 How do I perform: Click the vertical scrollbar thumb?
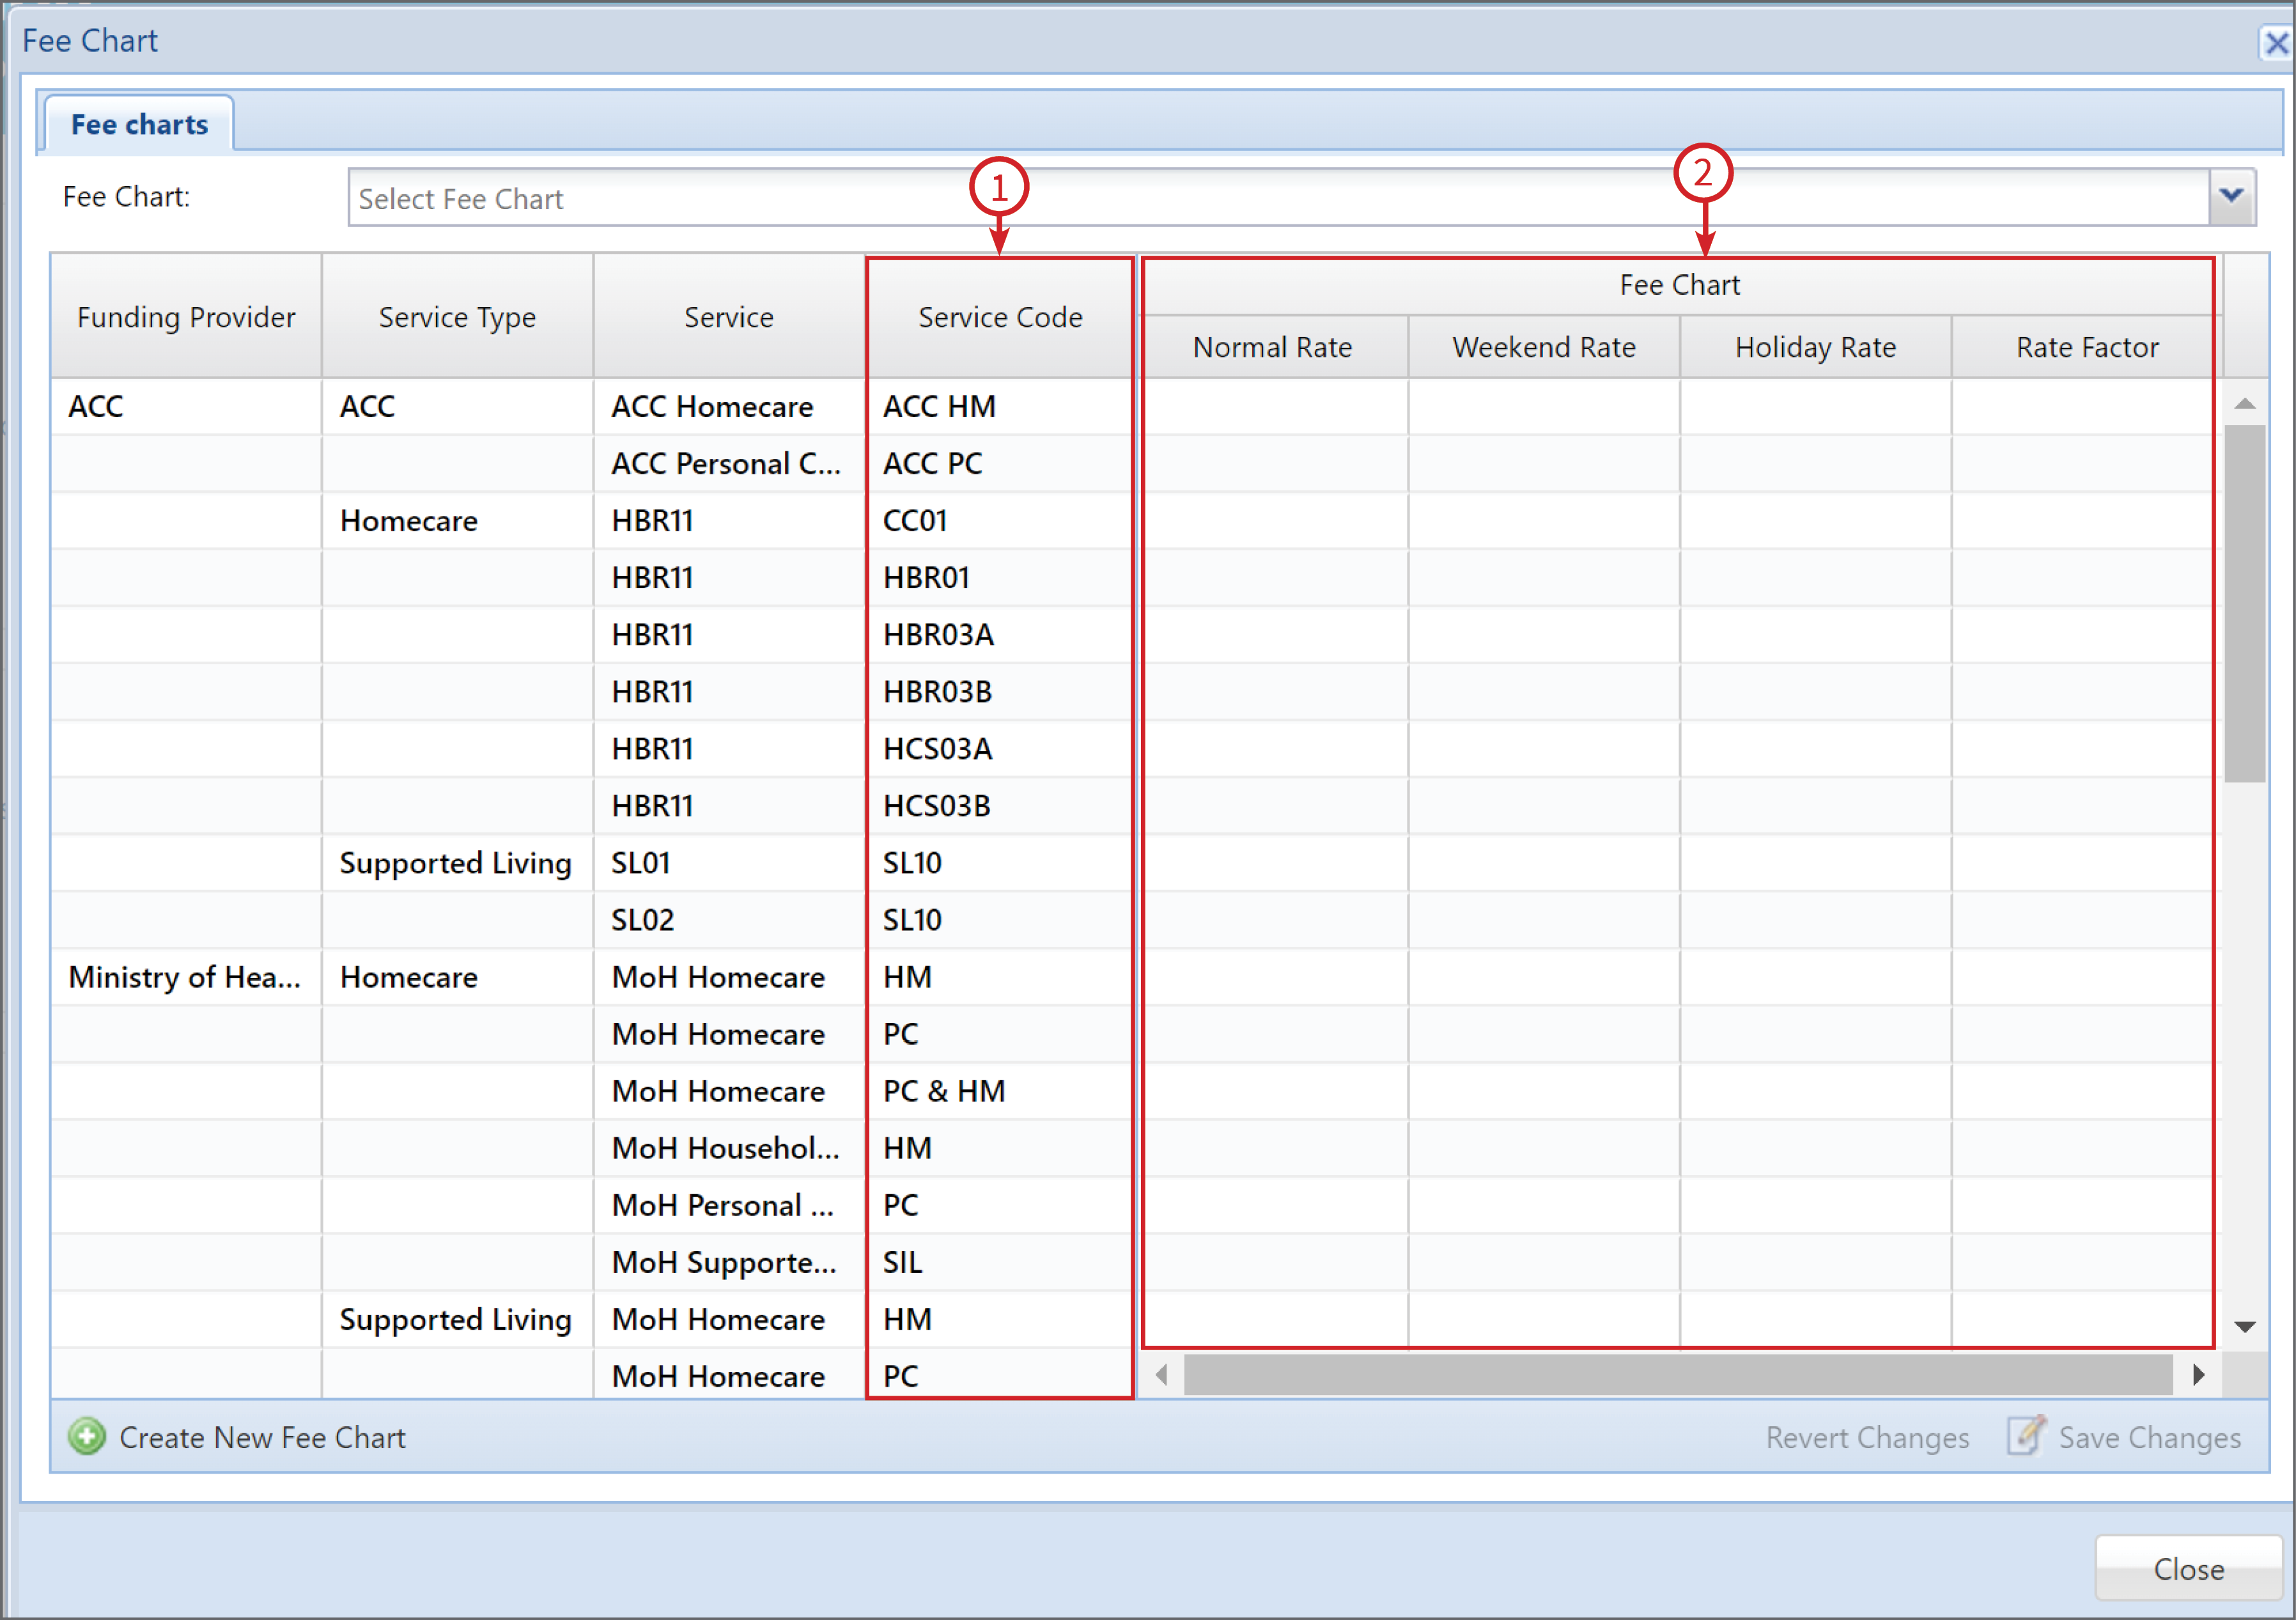pyautogui.click(x=2245, y=604)
